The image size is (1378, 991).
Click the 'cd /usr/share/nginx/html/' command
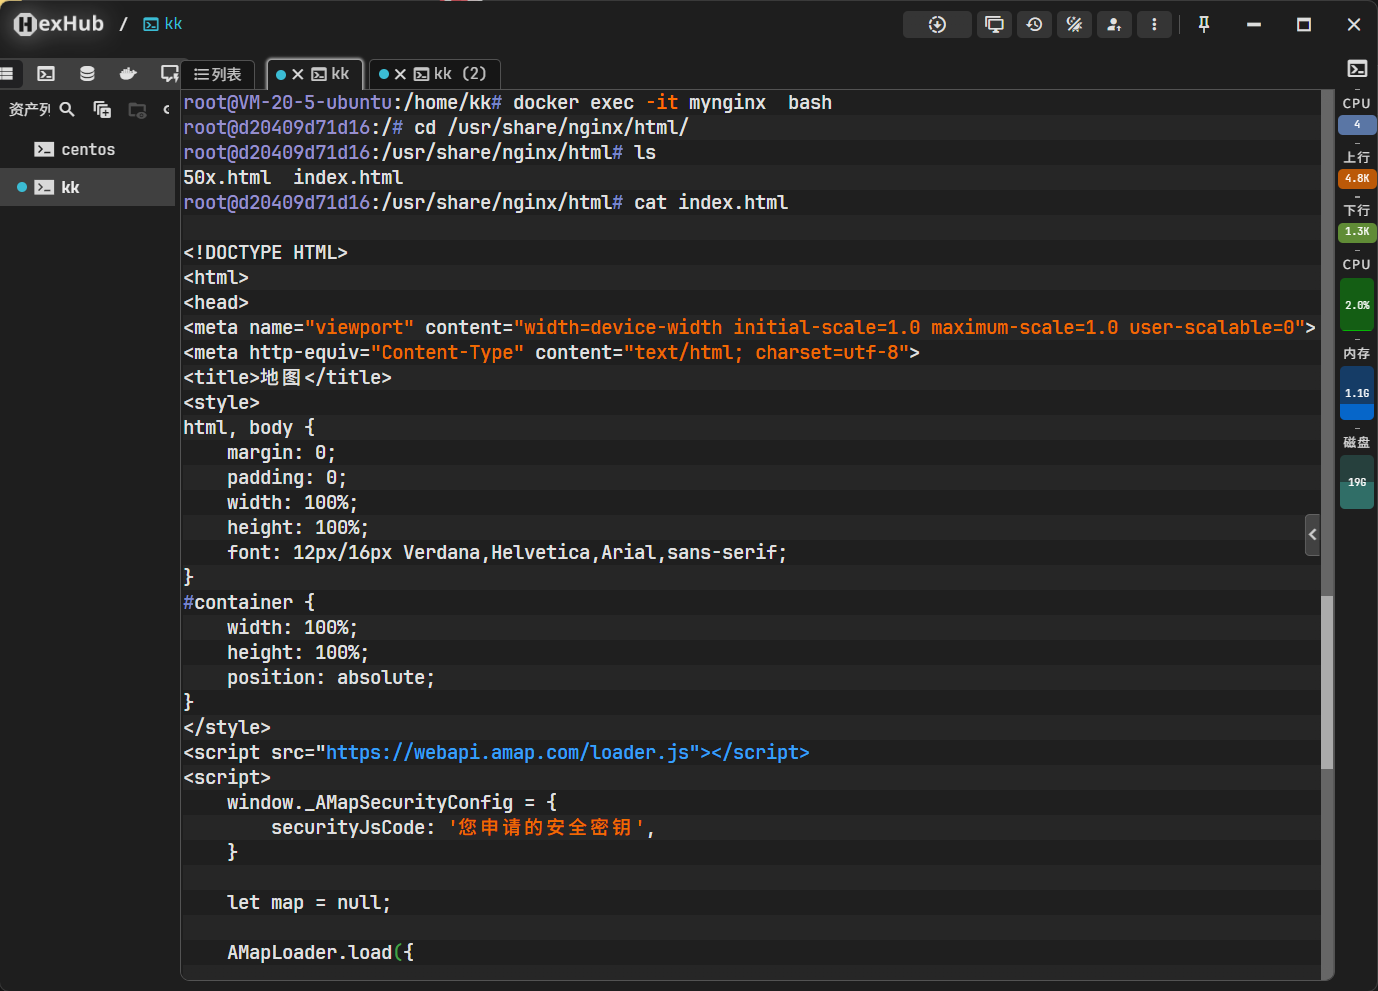point(551,127)
